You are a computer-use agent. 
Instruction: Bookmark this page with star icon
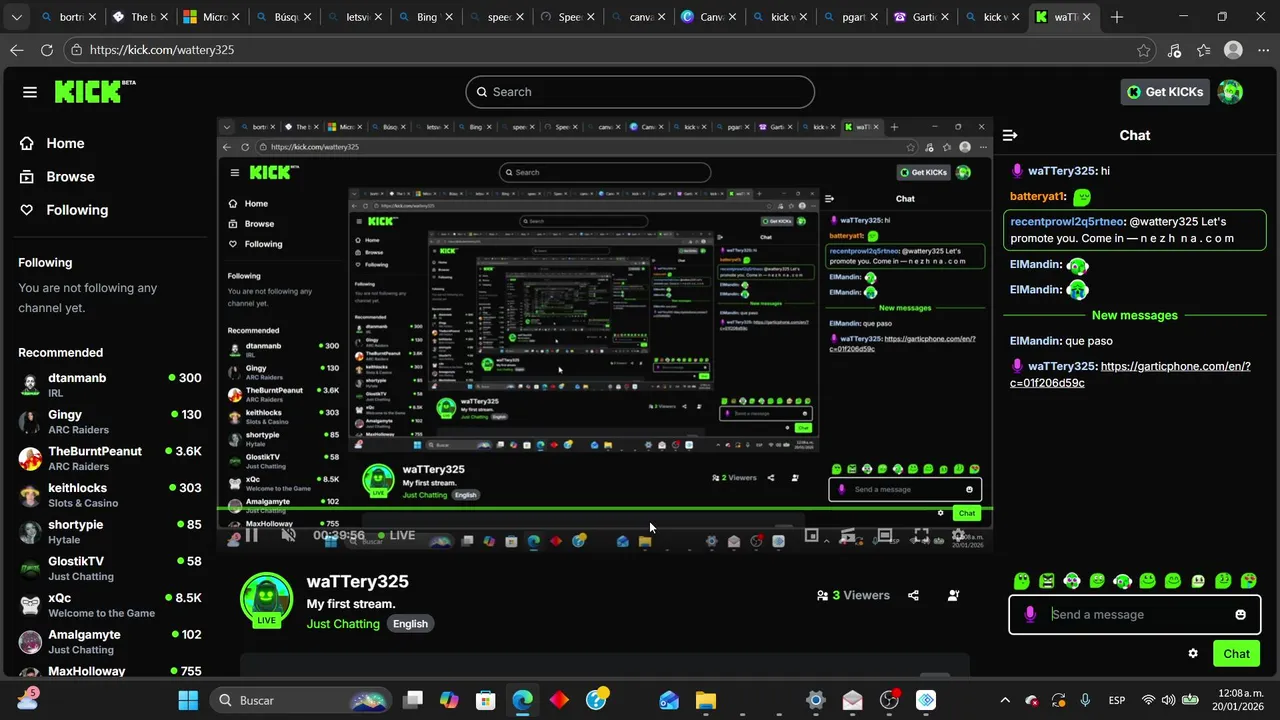1143,50
